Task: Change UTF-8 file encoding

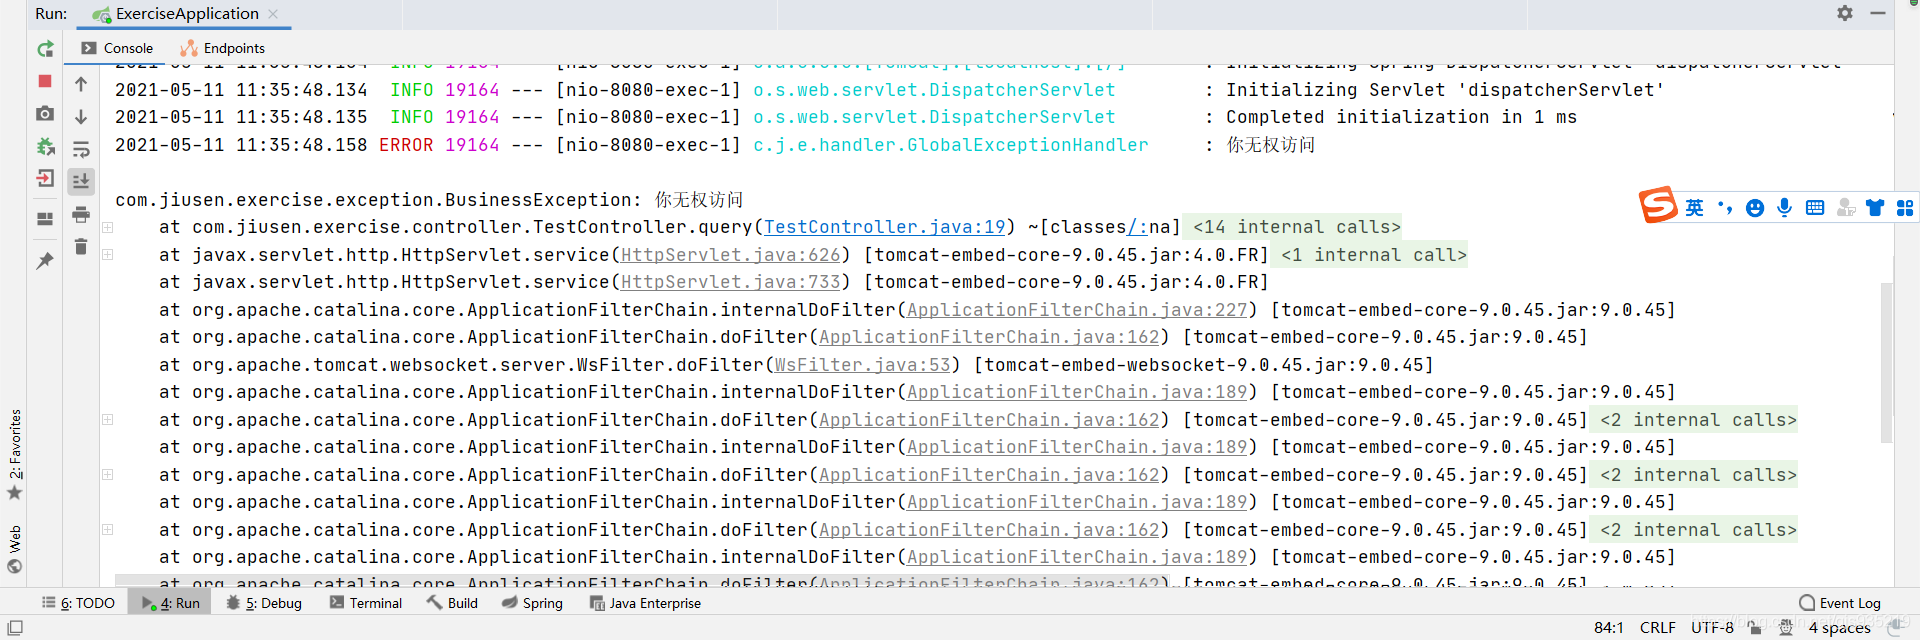Action: coord(1712,627)
